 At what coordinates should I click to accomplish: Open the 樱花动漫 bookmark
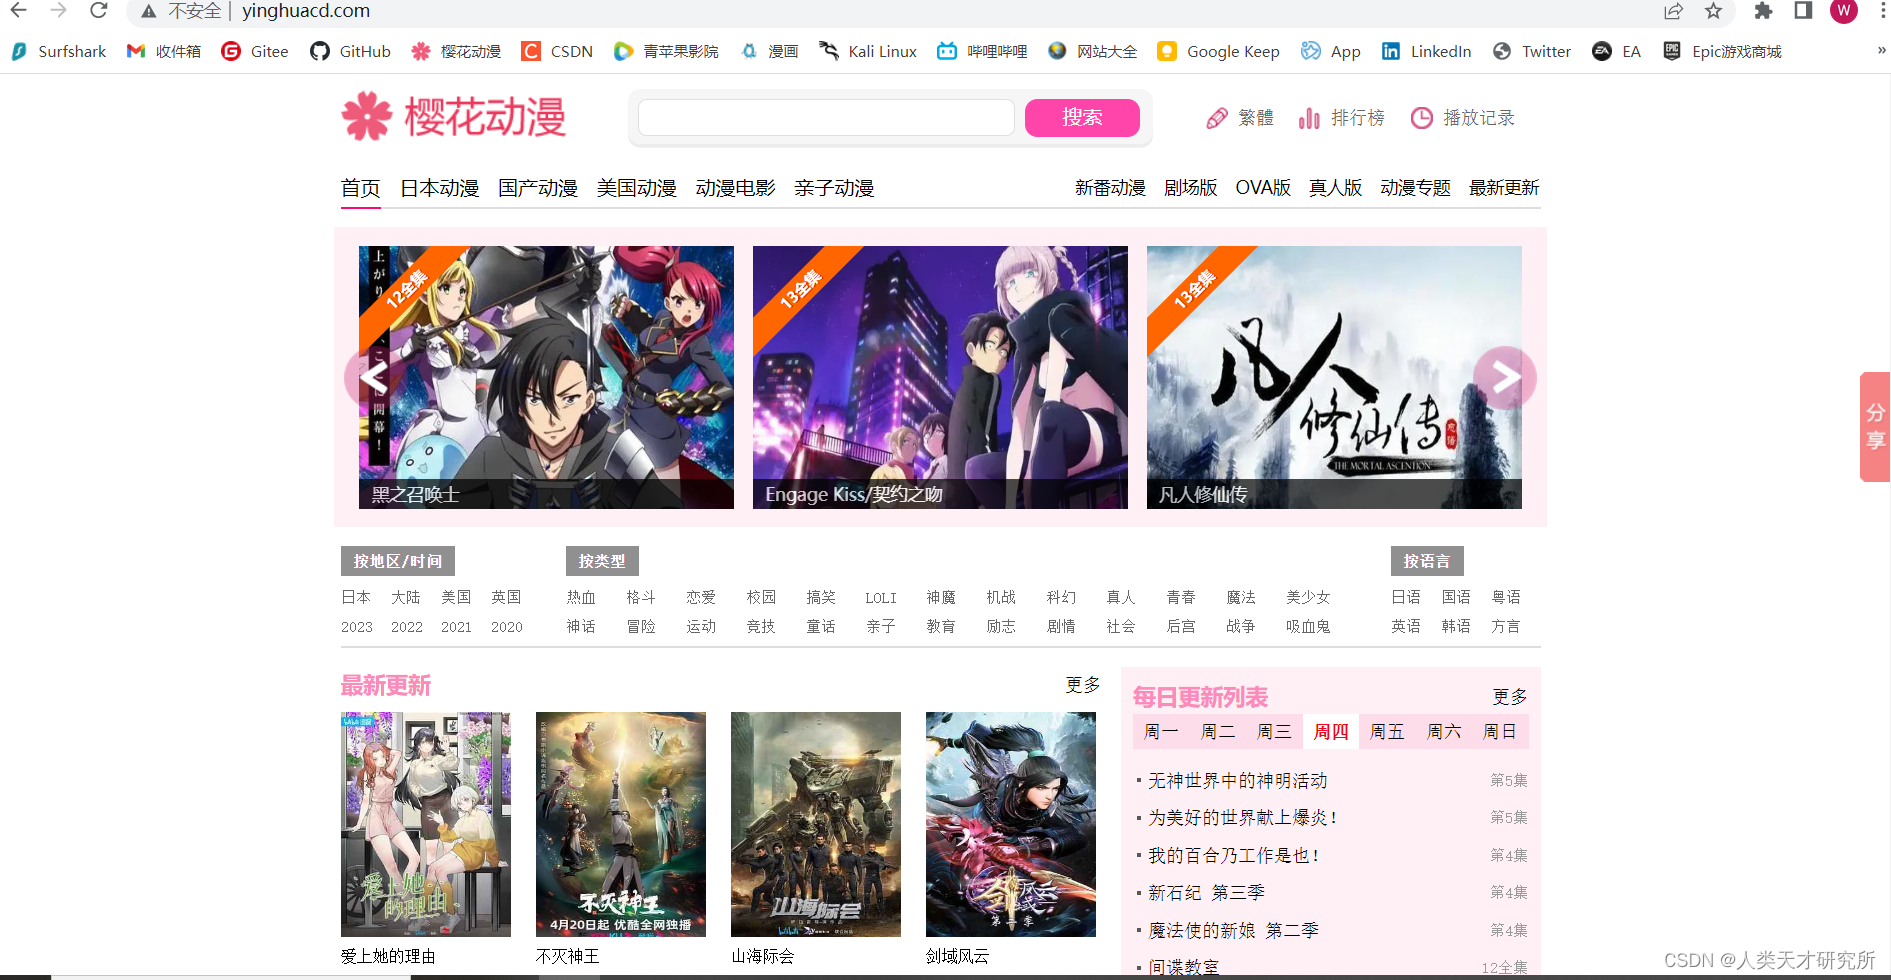456,51
